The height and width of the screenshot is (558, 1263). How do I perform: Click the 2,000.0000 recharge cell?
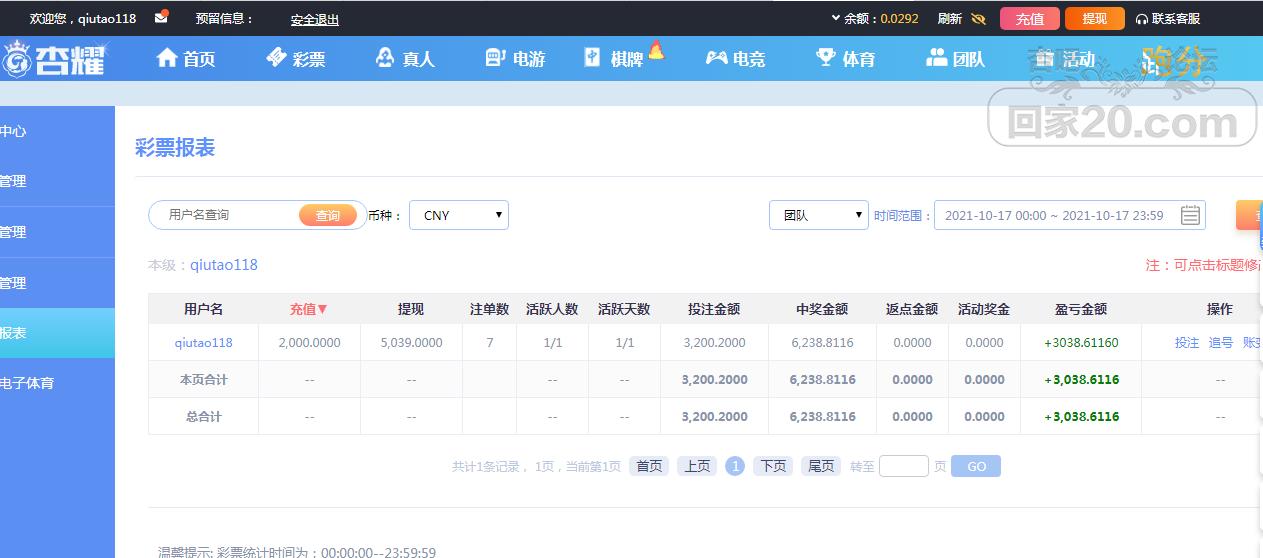(x=309, y=342)
